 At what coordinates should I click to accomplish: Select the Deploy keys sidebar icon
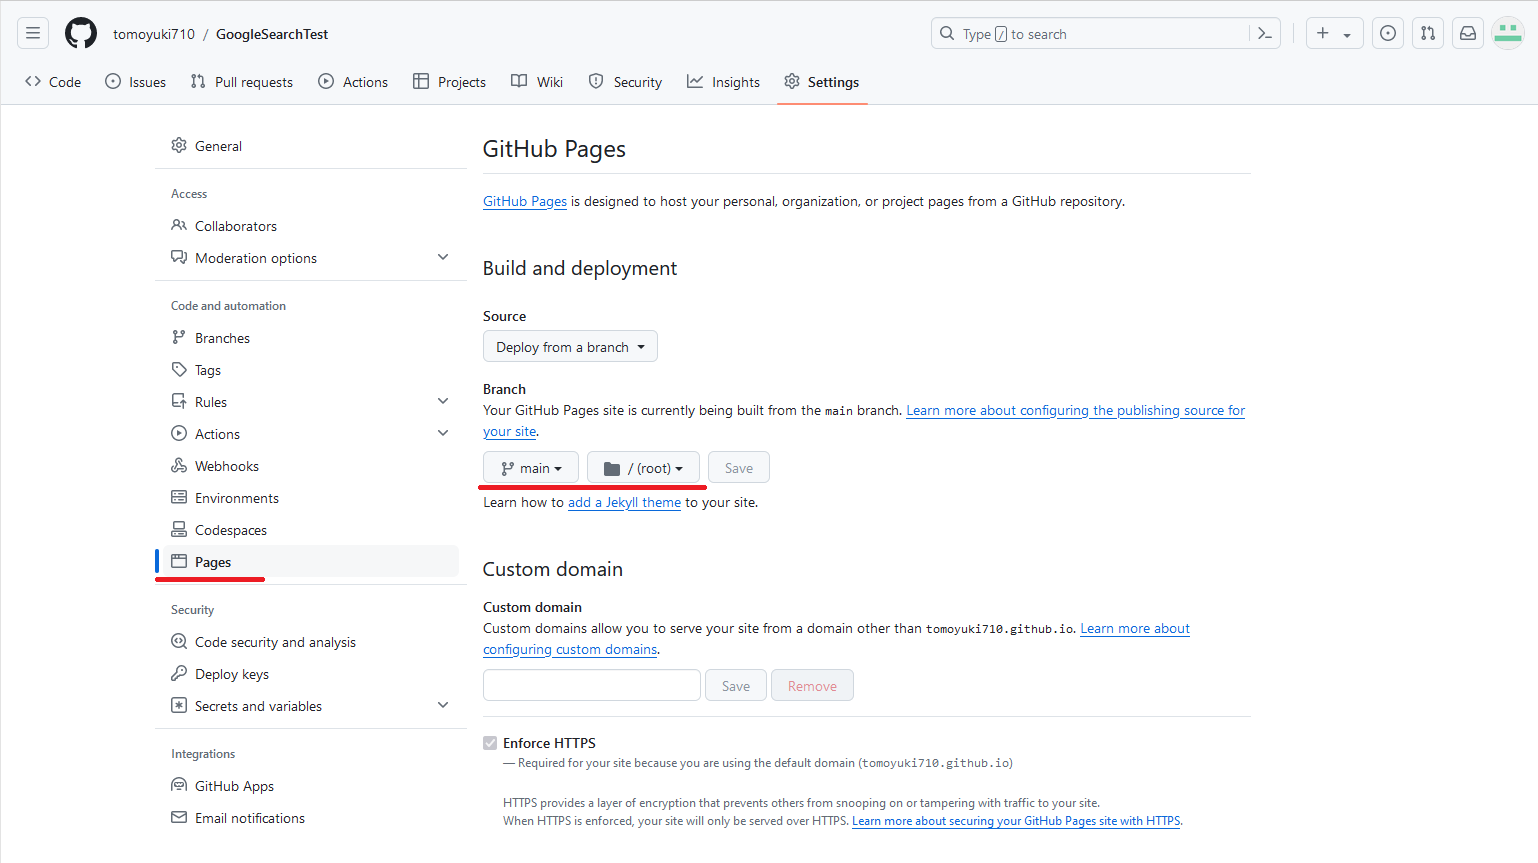tap(178, 673)
